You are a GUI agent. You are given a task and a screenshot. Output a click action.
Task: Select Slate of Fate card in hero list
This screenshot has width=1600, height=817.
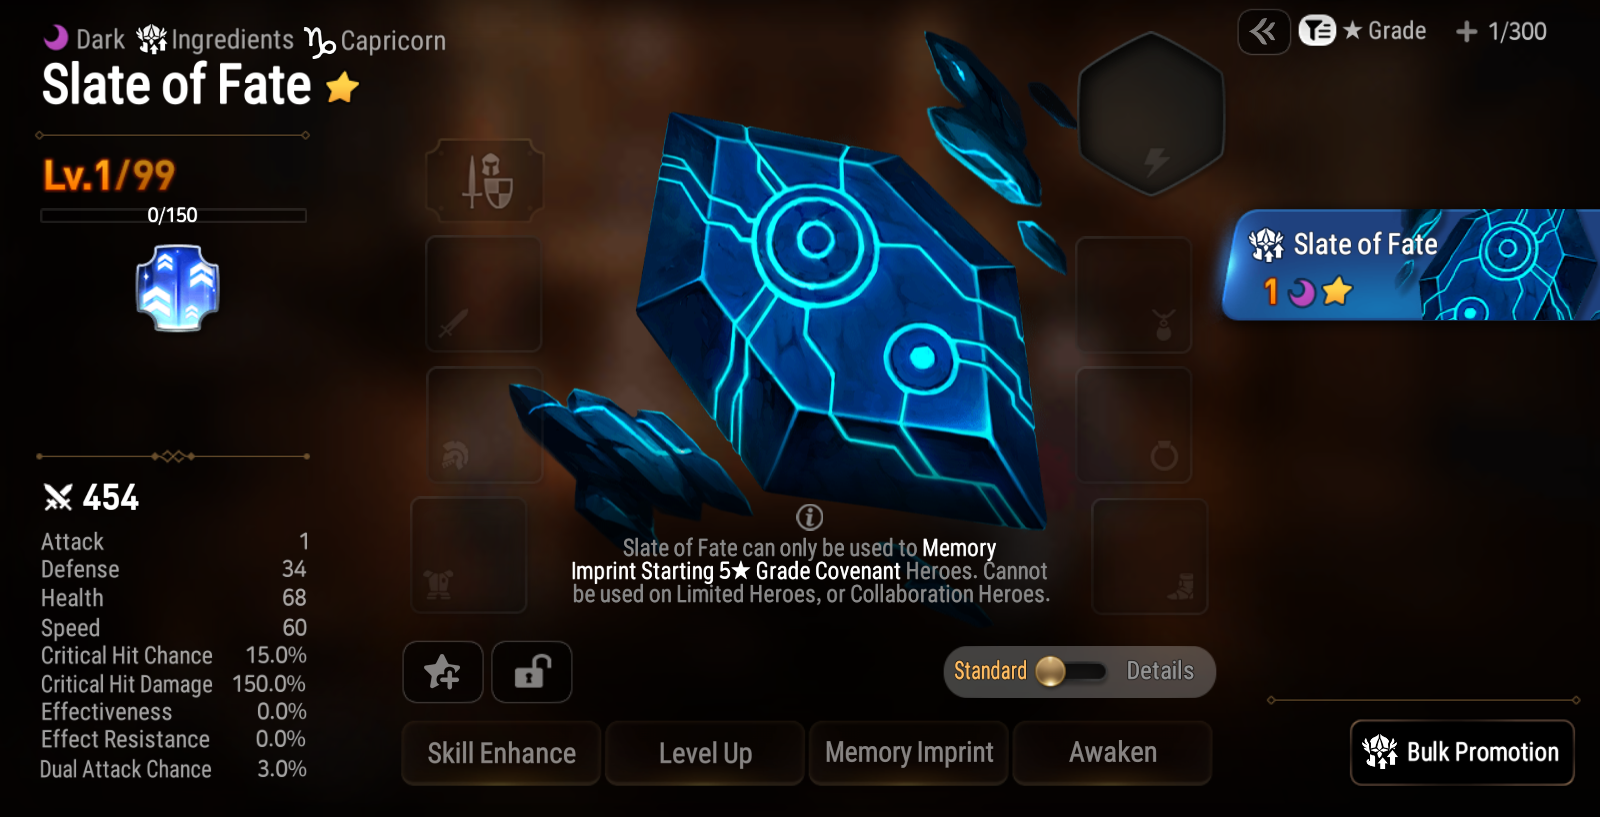click(1411, 265)
